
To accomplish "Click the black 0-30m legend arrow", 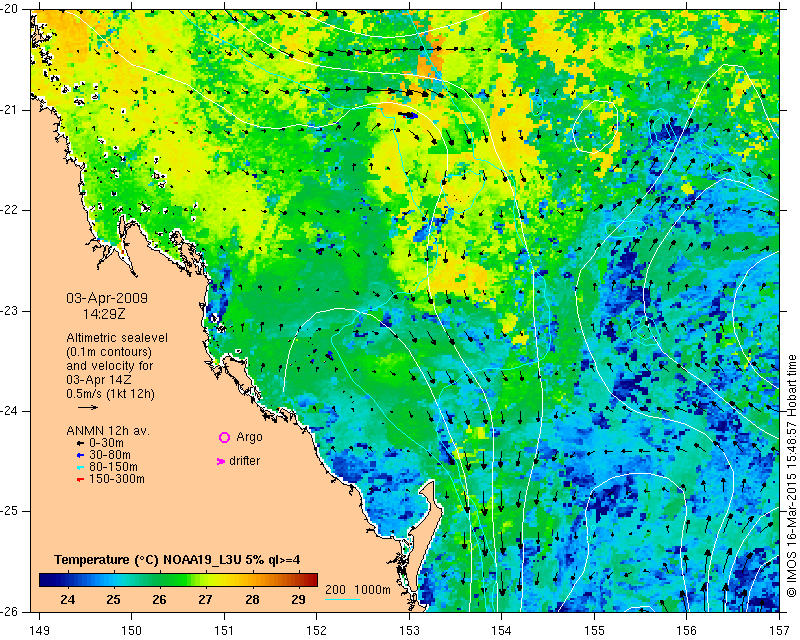I will 80,443.
